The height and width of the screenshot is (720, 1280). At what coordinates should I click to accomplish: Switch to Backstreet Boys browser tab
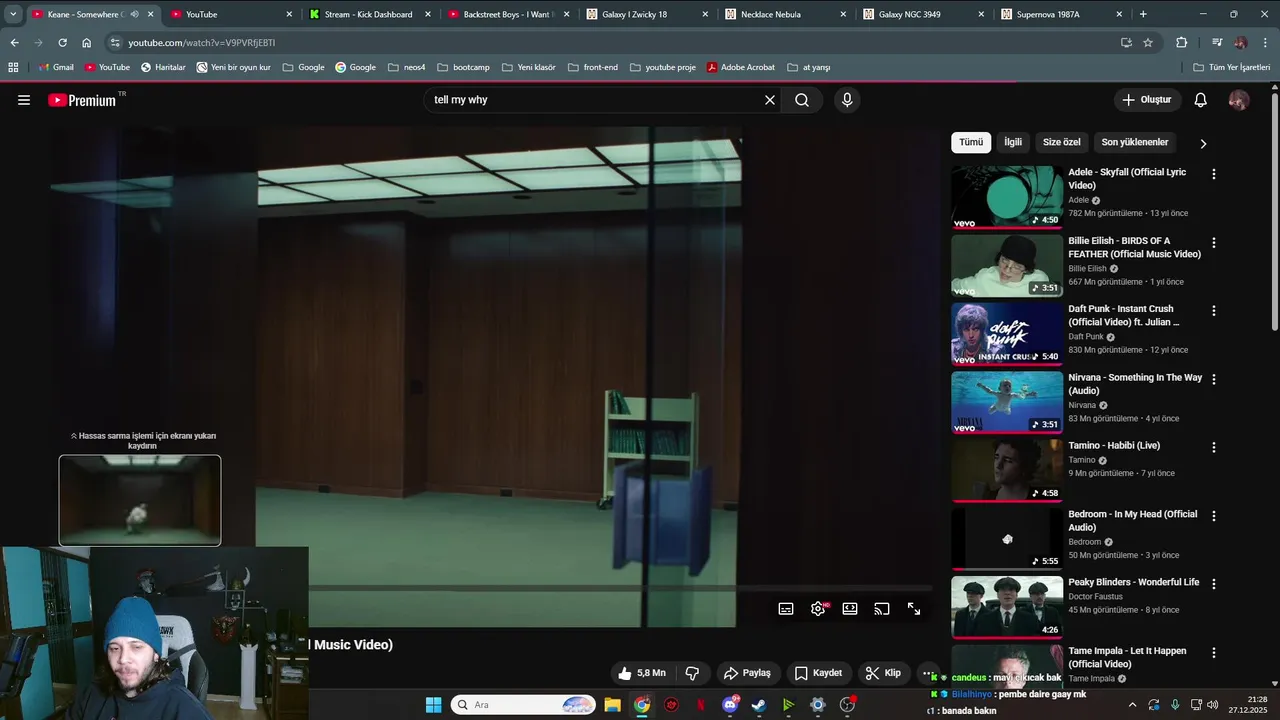coord(508,14)
